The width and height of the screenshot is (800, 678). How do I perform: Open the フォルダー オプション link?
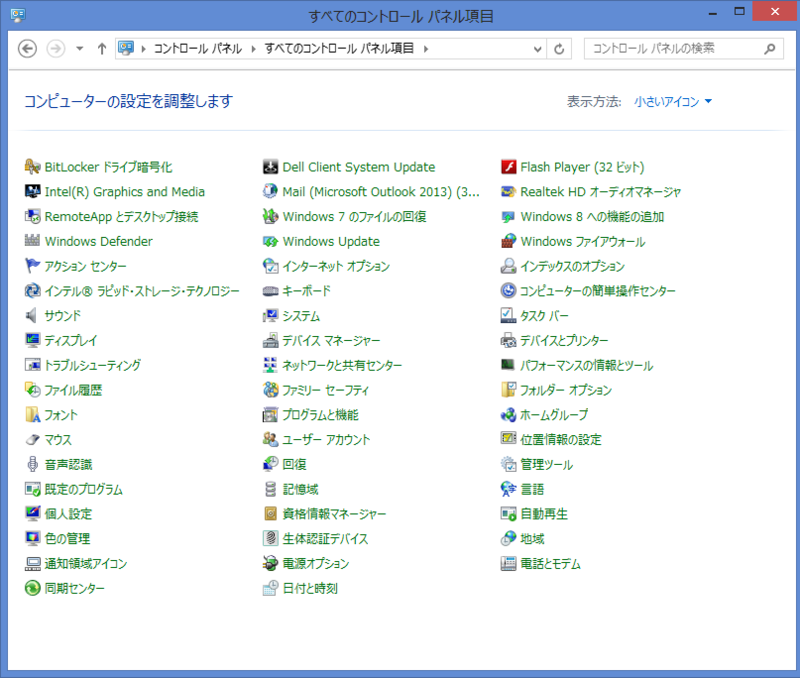[x=566, y=390]
